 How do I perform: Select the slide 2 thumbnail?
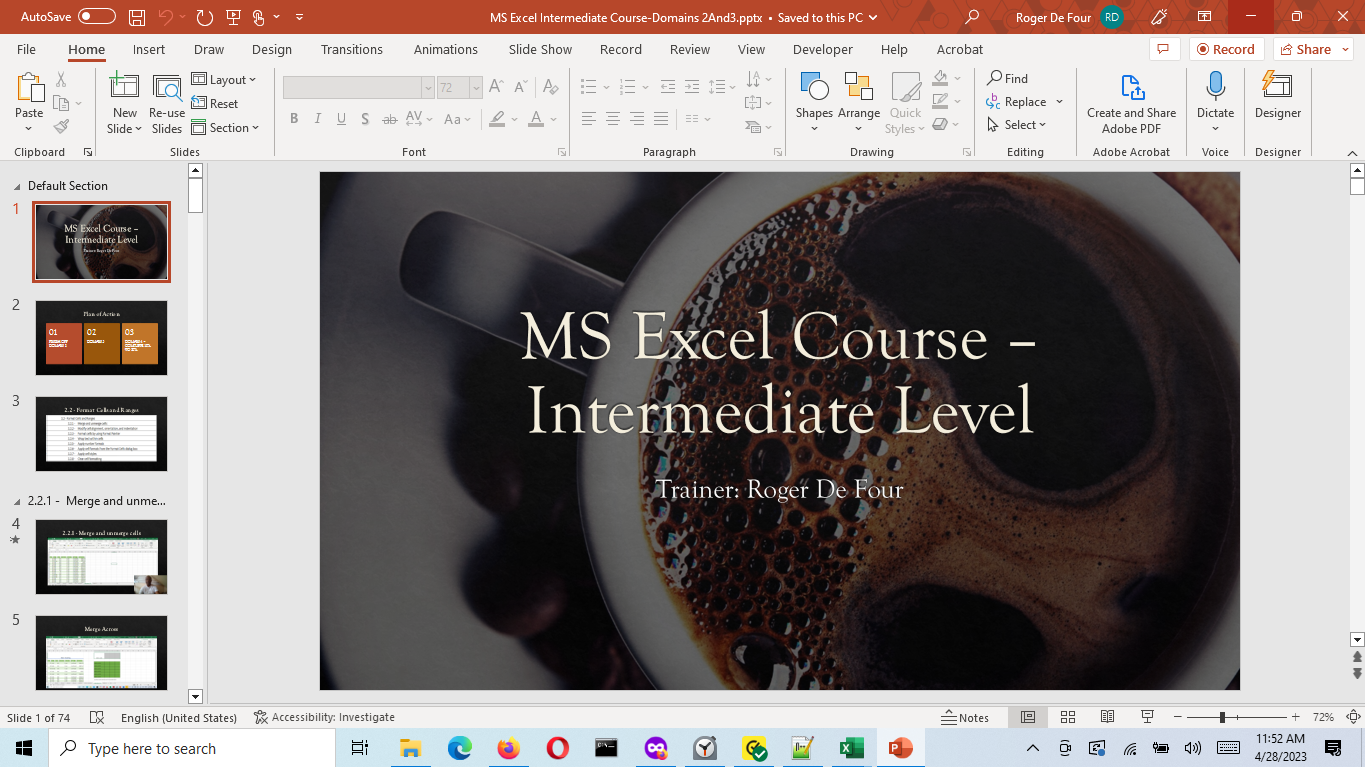click(x=101, y=338)
